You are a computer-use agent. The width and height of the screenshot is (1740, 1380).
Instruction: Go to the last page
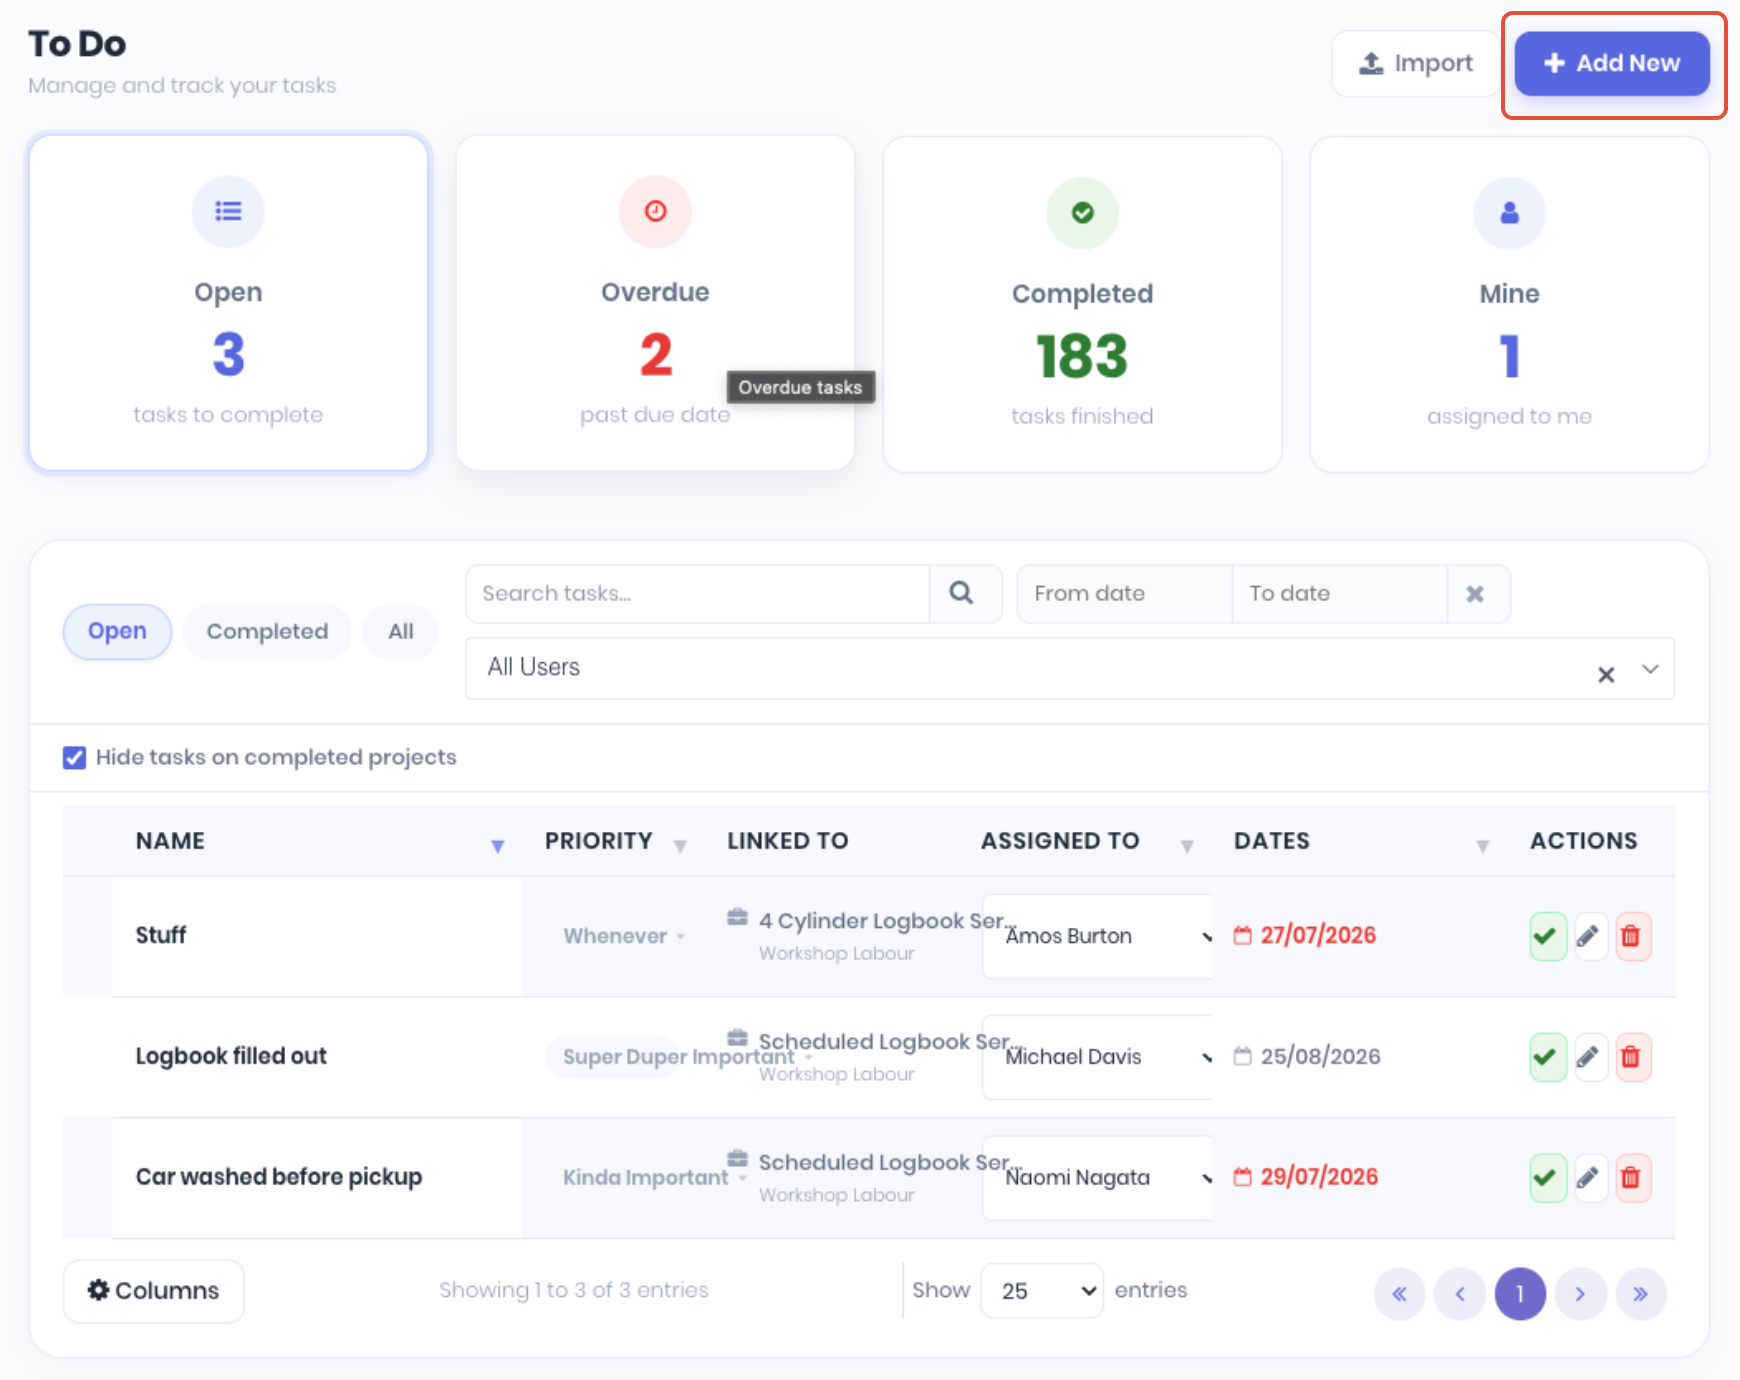(x=1641, y=1294)
